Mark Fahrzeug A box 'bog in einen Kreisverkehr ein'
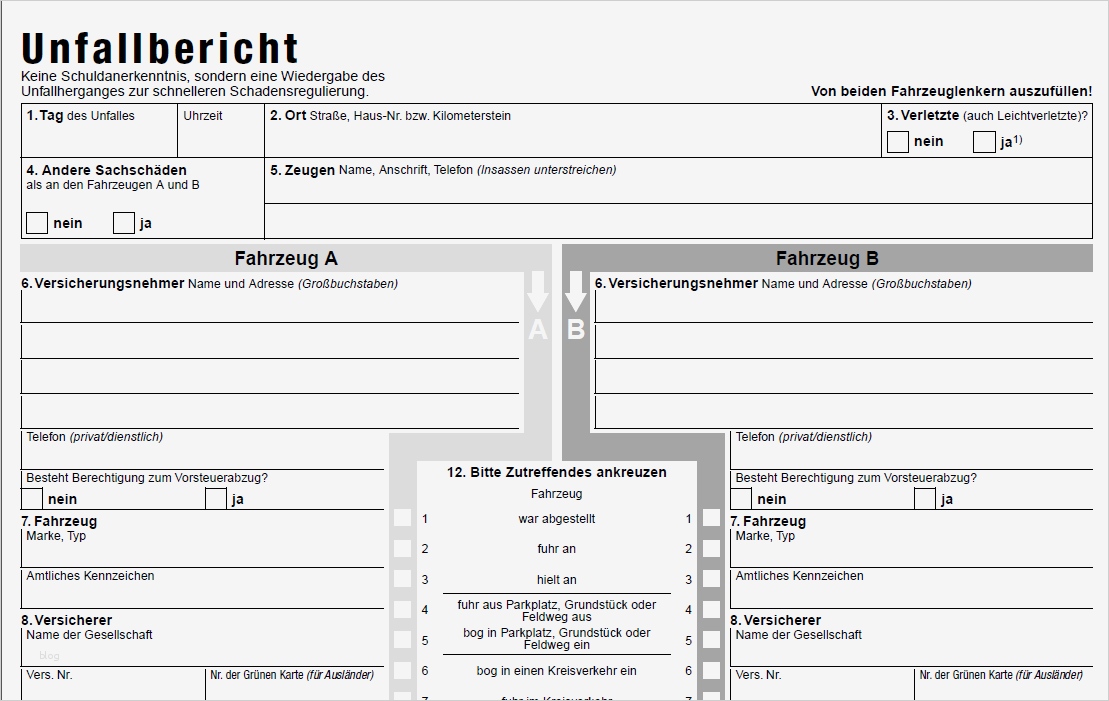Viewport: 1109px width, 701px height. [x=402, y=670]
